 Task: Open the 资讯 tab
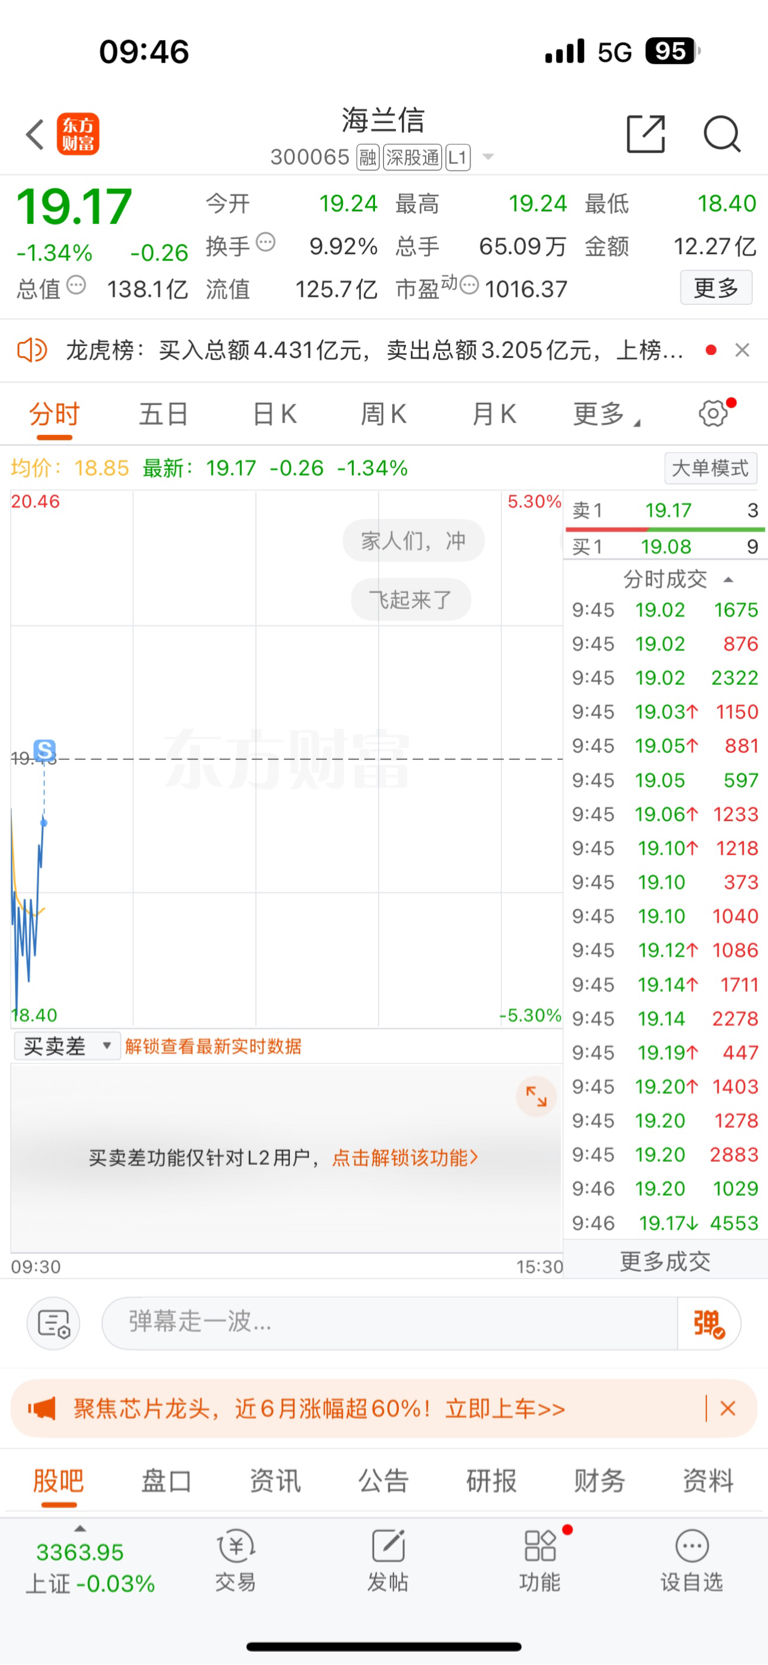275,1481
